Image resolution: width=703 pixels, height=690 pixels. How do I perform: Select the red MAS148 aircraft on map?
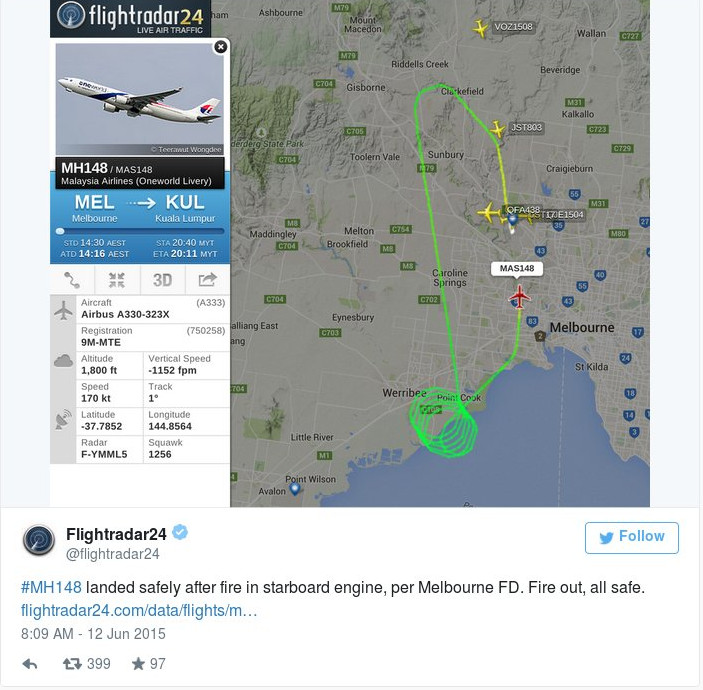[x=519, y=296]
